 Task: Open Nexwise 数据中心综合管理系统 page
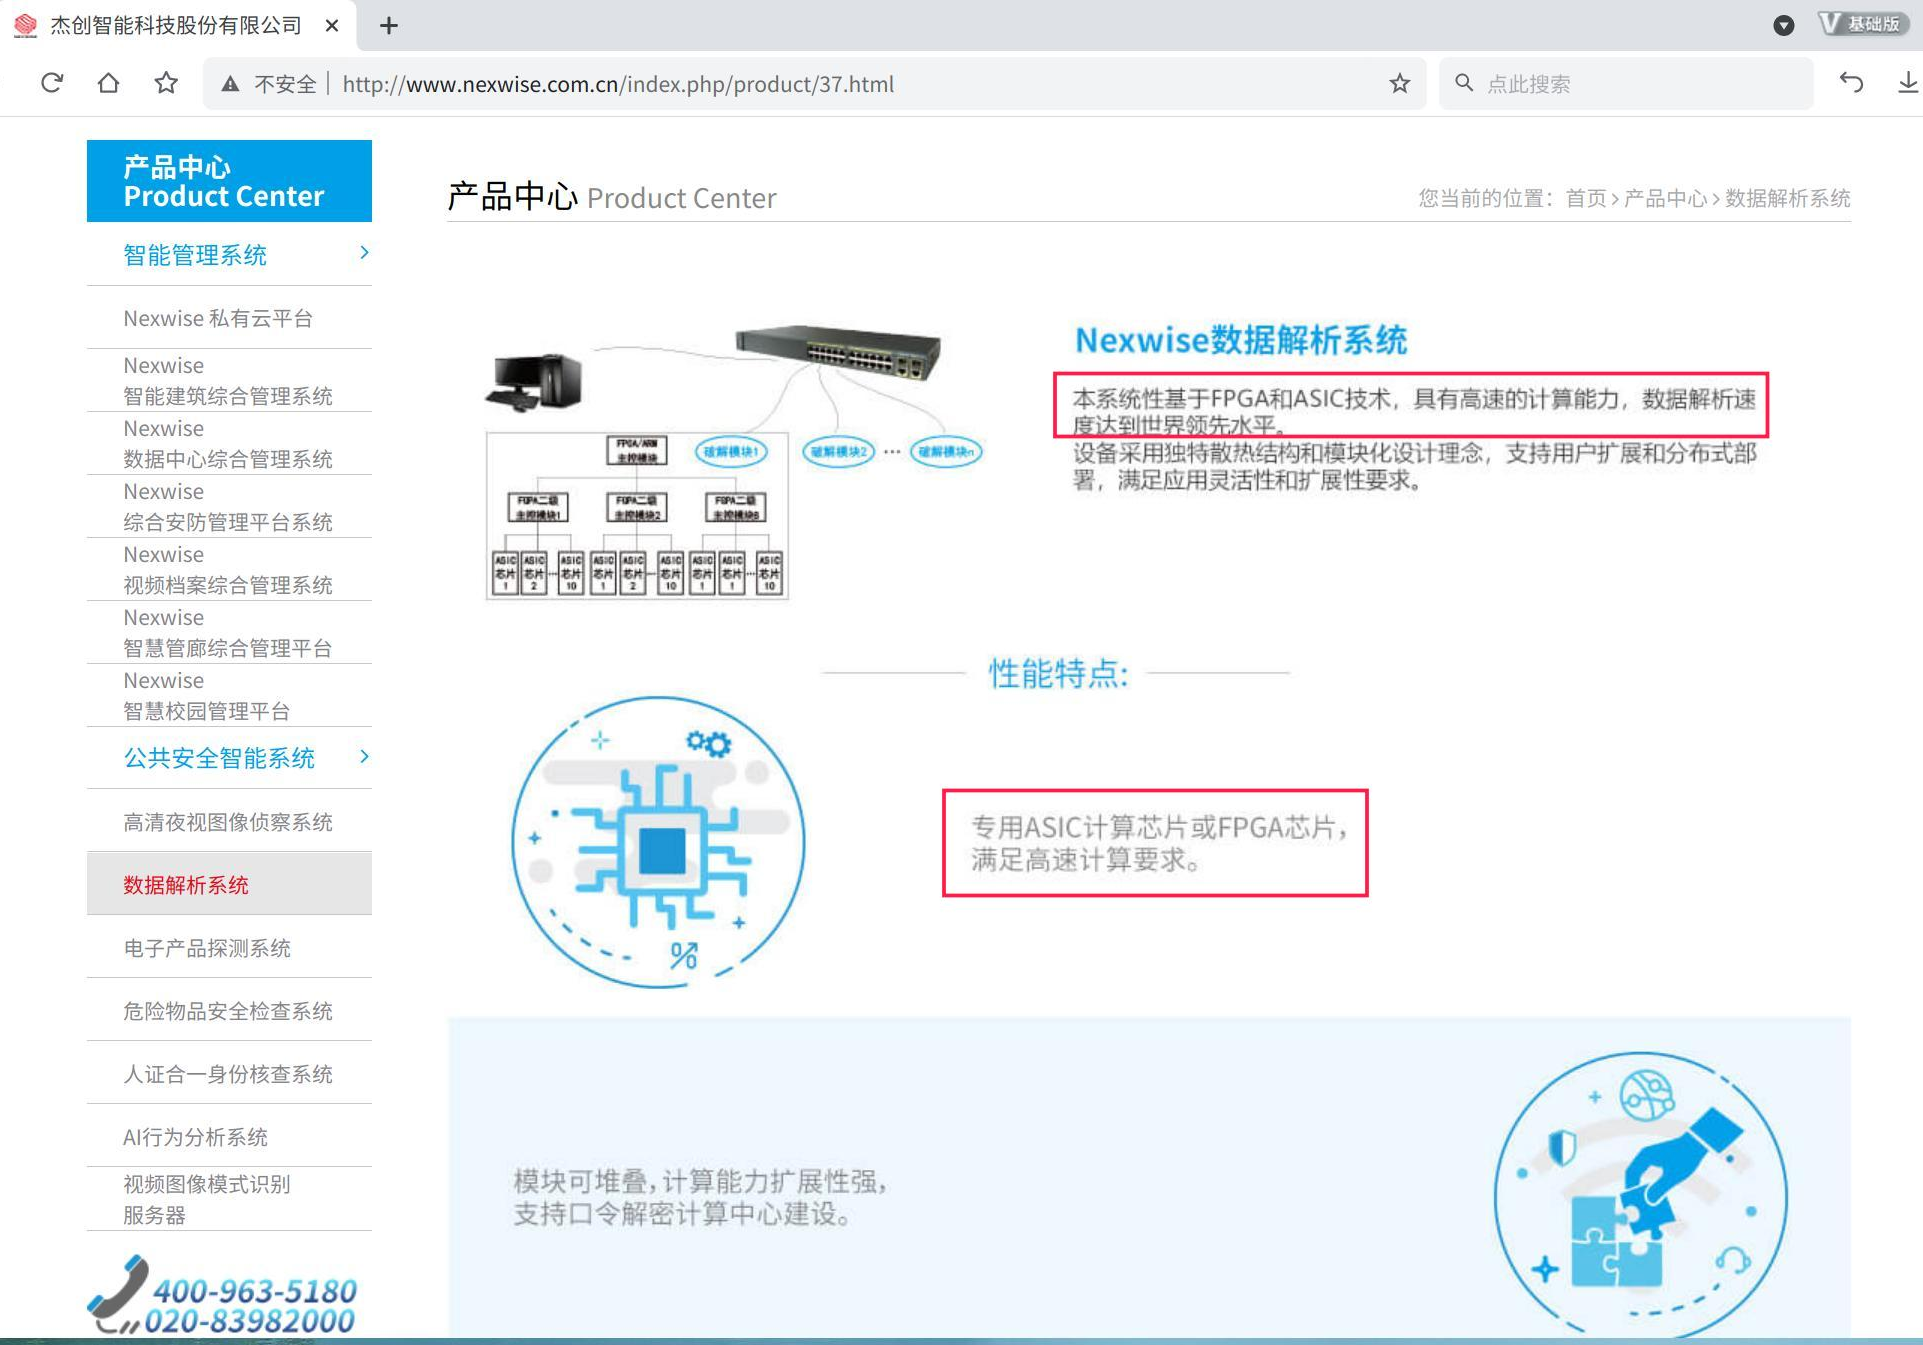tap(229, 443)
